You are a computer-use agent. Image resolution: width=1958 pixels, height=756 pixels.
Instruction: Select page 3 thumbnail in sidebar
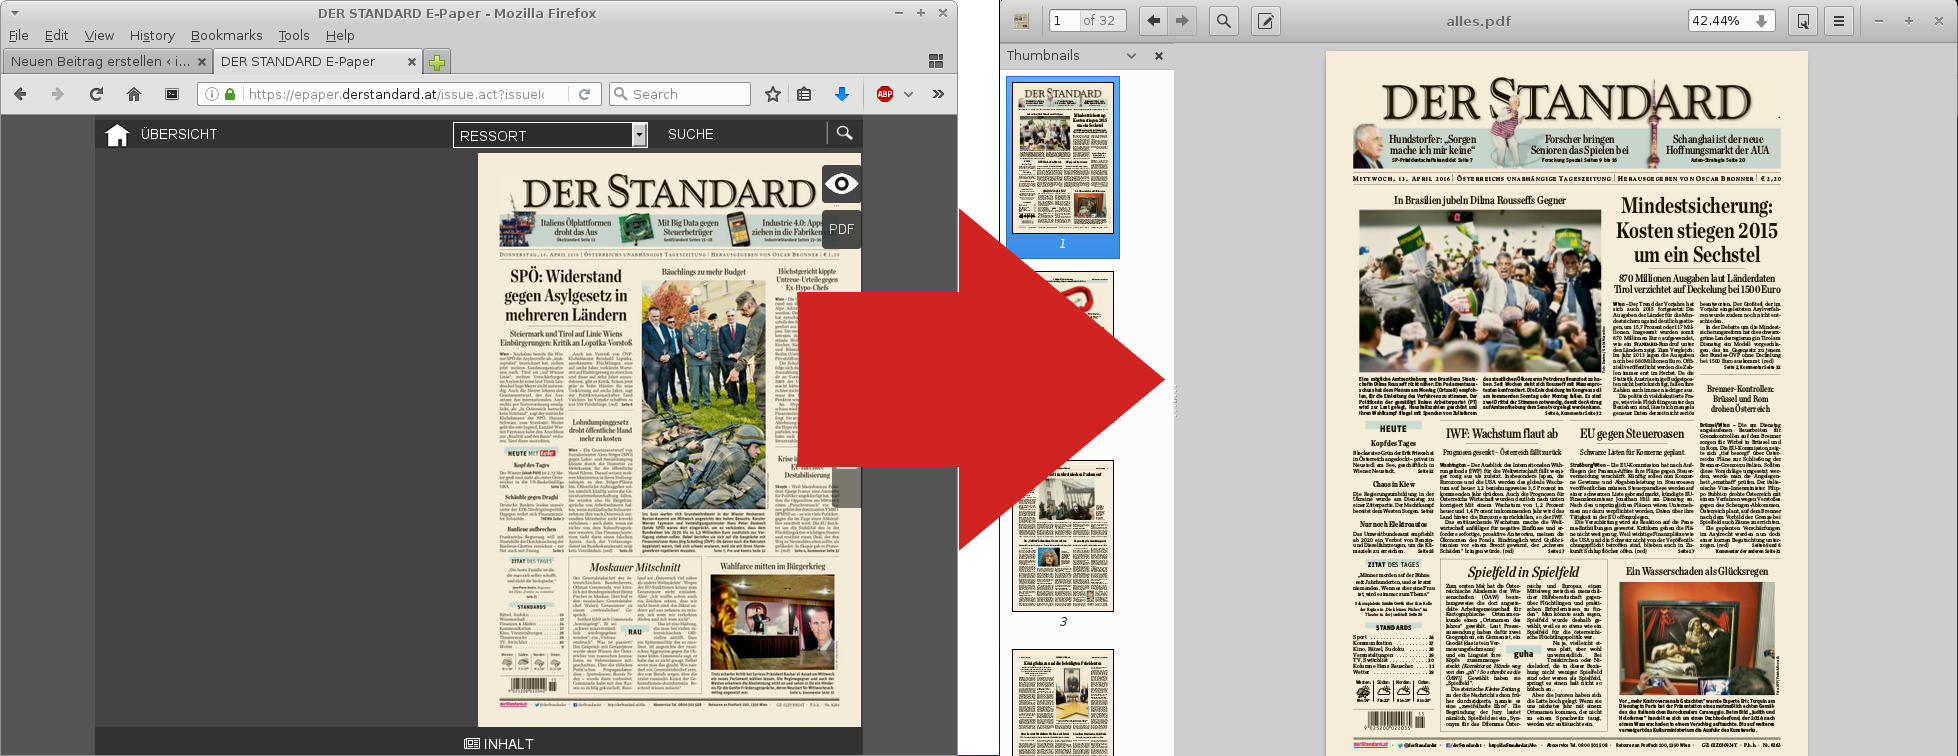tap(1062, 536)
